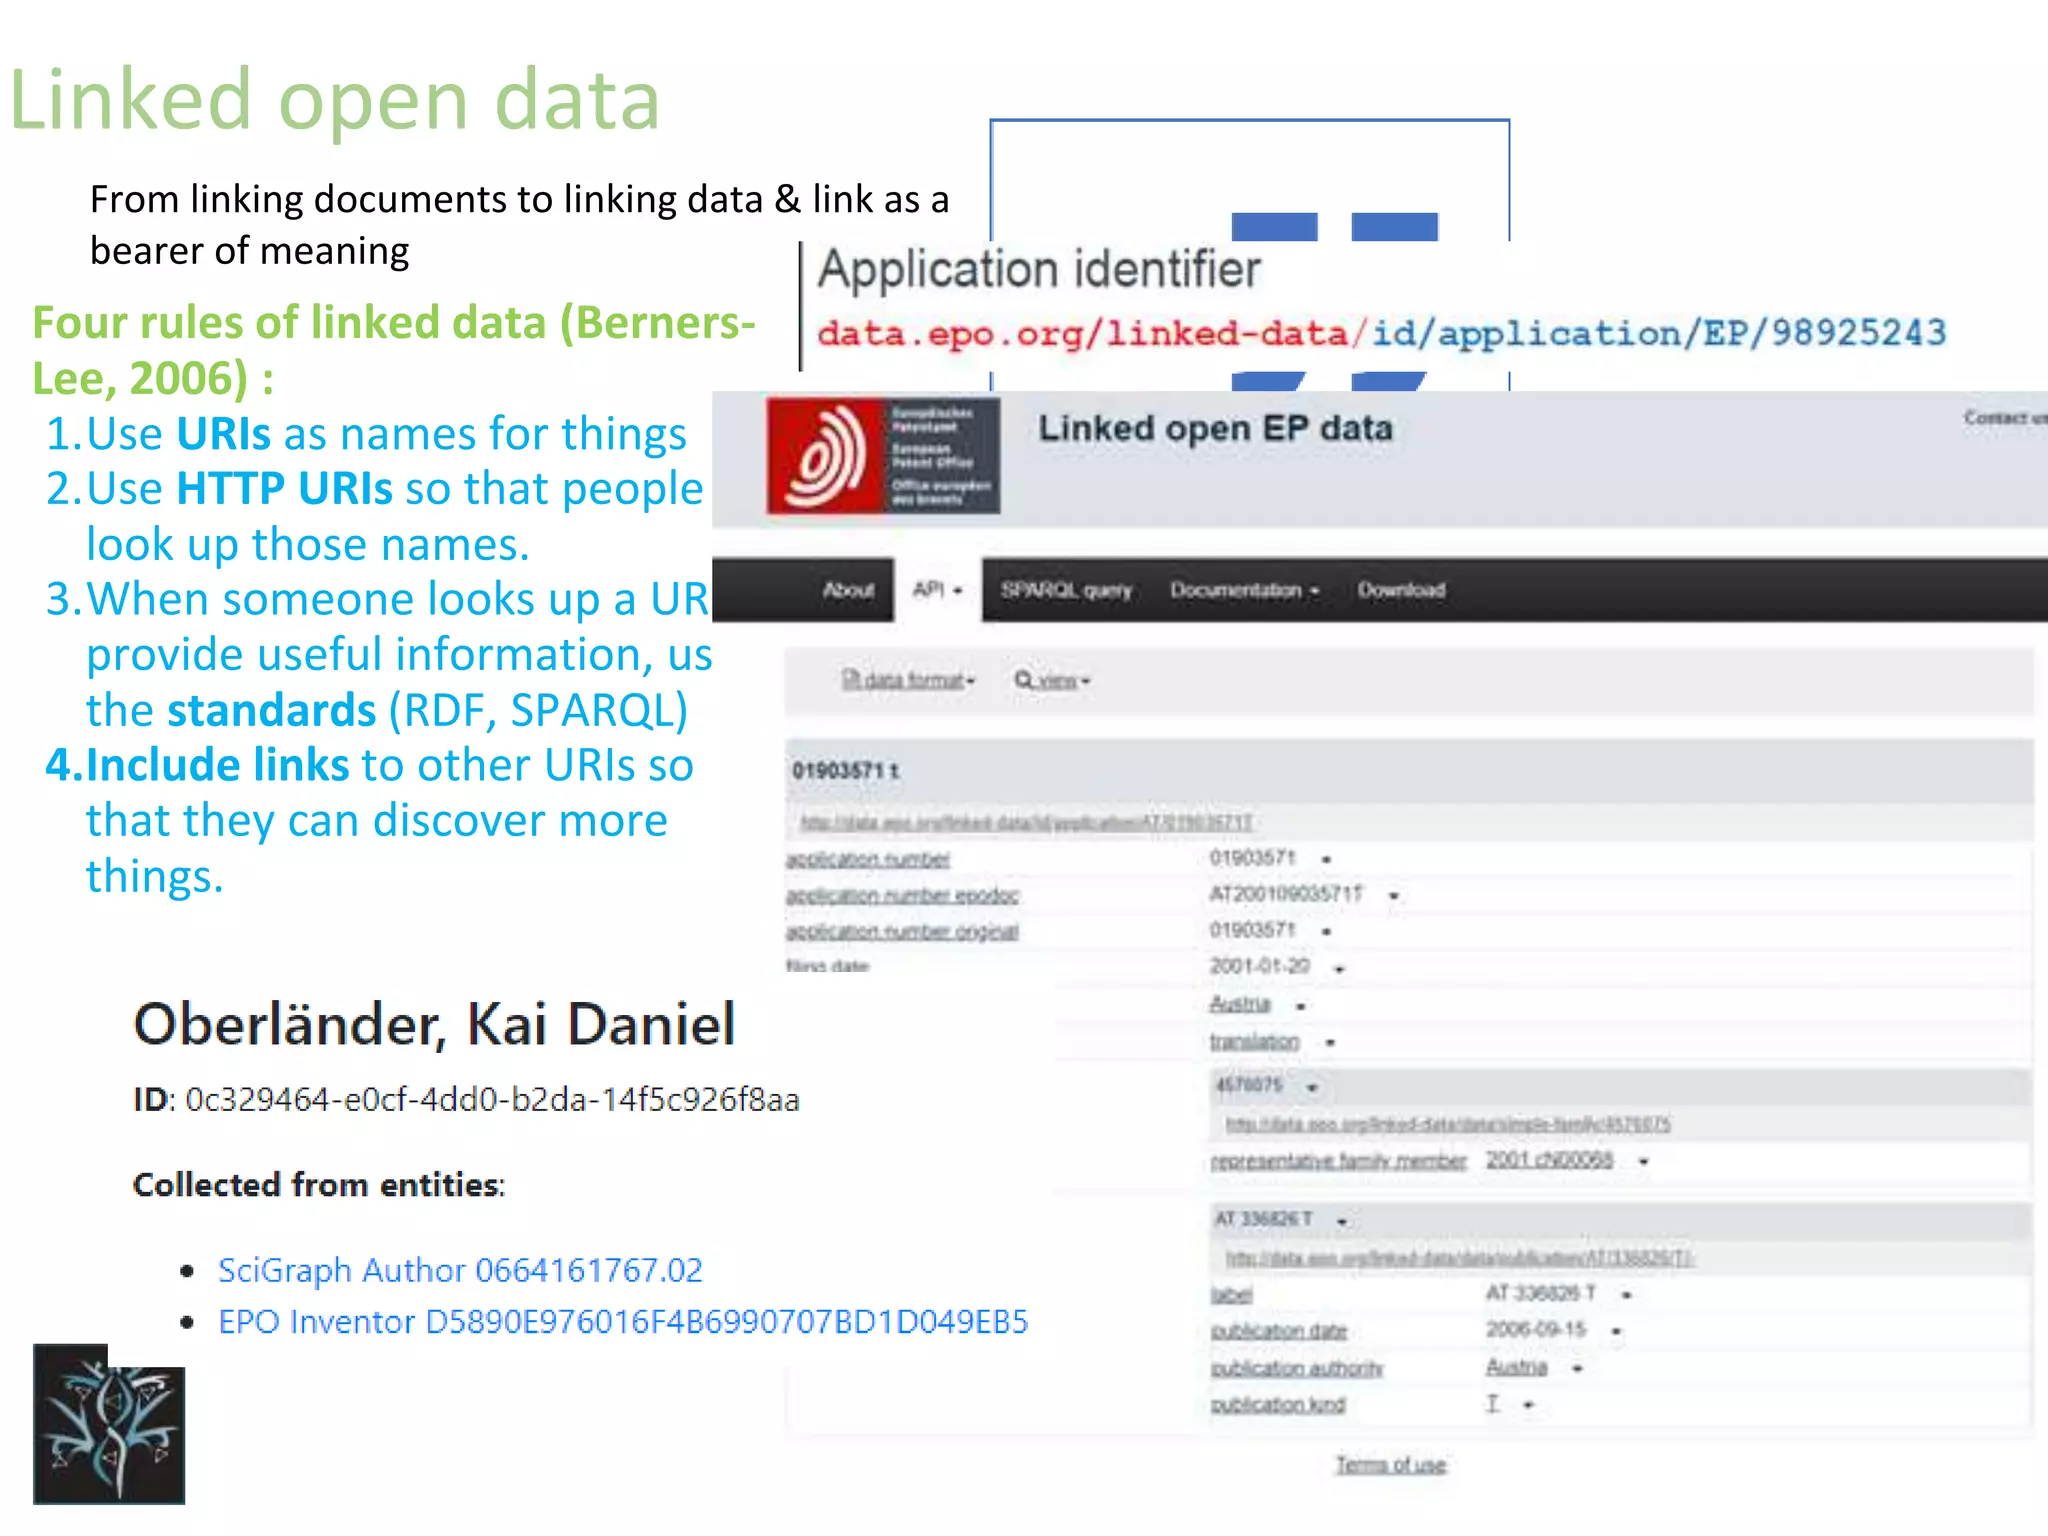Open the dropdown arrow beside 2006-09-15 date
This screenshot has width=2048, height=1536.
(1616, 1332)
